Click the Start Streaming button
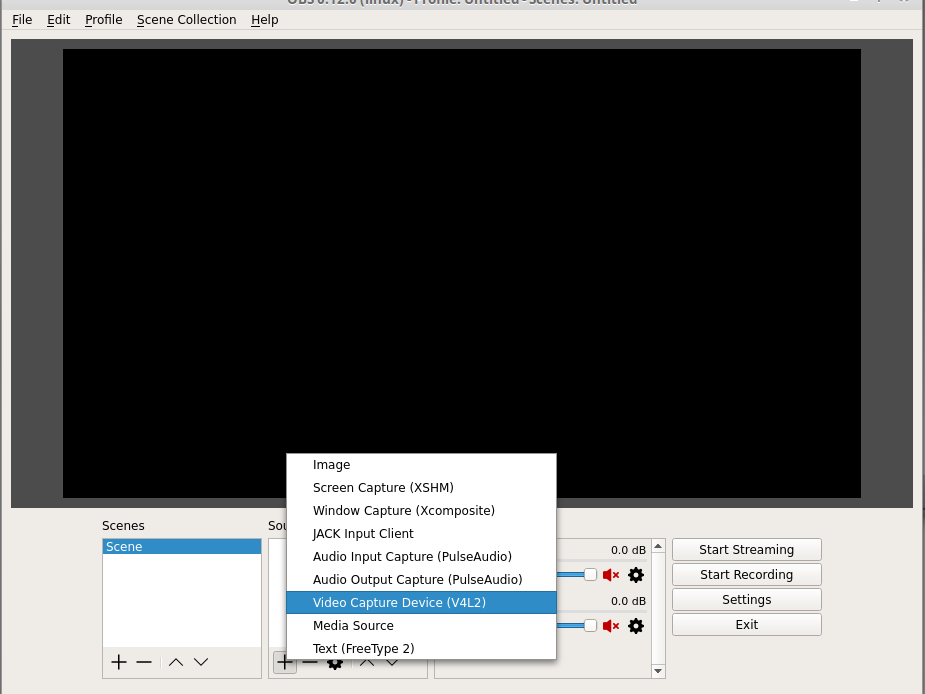Image resolution: width=925 pixels, height=694 pixels. [746, 549]
